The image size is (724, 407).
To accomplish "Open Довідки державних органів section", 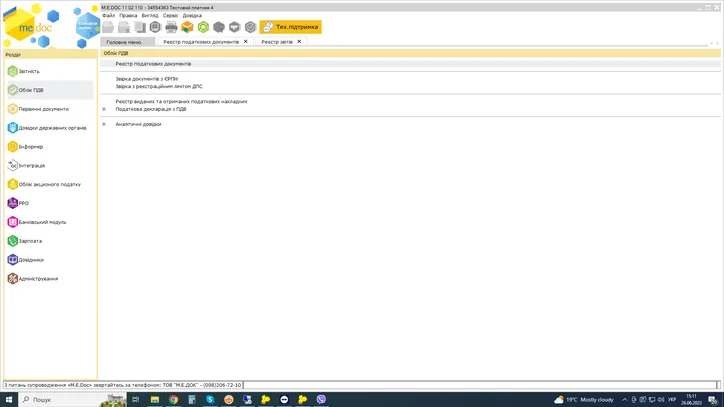I will (13, 128).
